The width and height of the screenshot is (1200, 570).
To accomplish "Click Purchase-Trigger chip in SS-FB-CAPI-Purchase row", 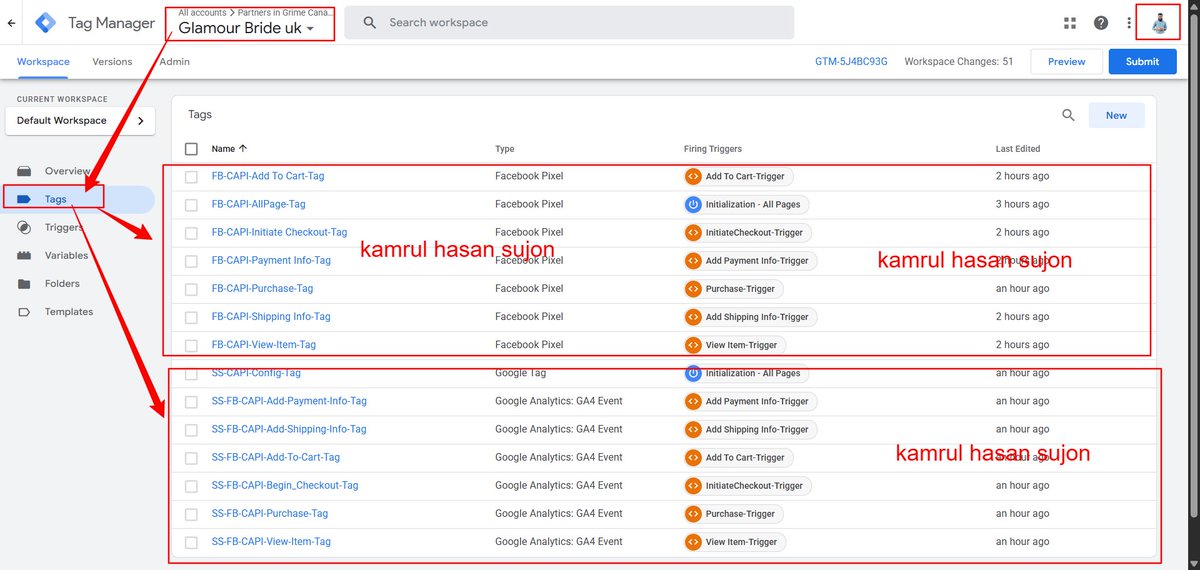I will pyautogui.click(x=733, y=513).
